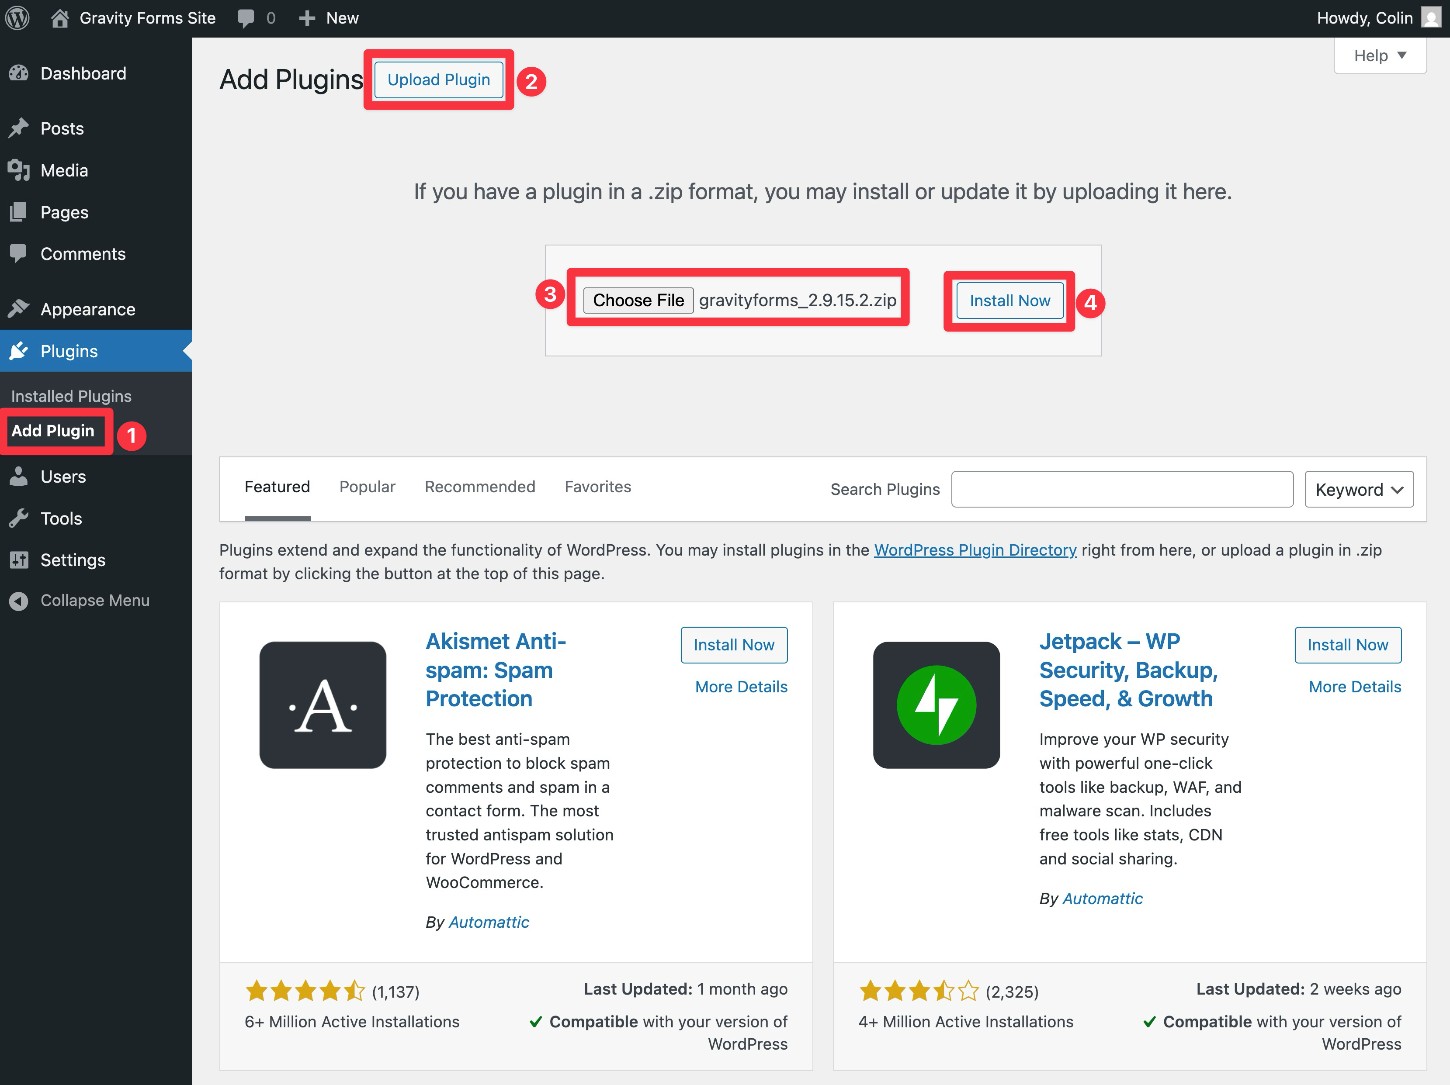
Task: Install the Jetpack plugin
Action: [x=1348, y=645]
